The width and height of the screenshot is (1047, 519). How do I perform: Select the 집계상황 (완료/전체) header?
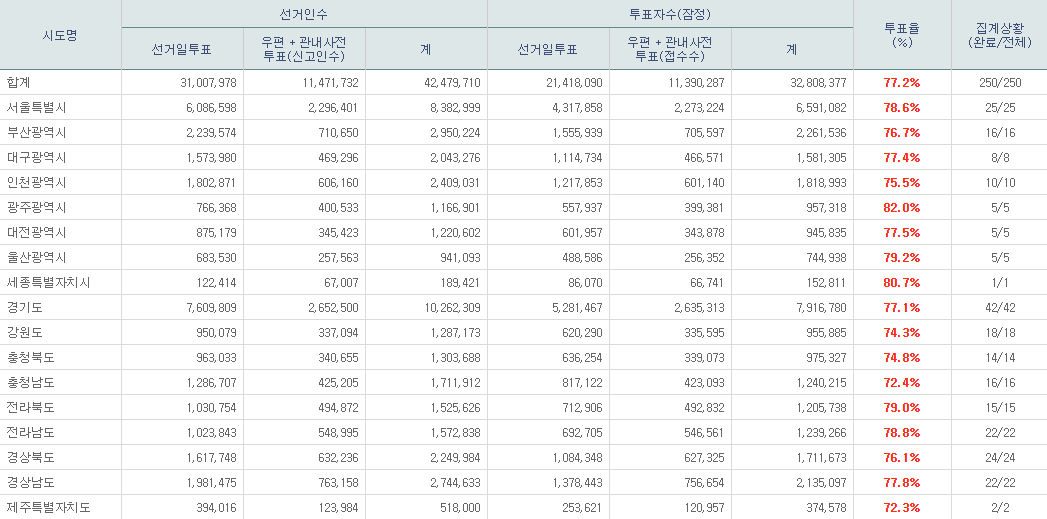999,35
